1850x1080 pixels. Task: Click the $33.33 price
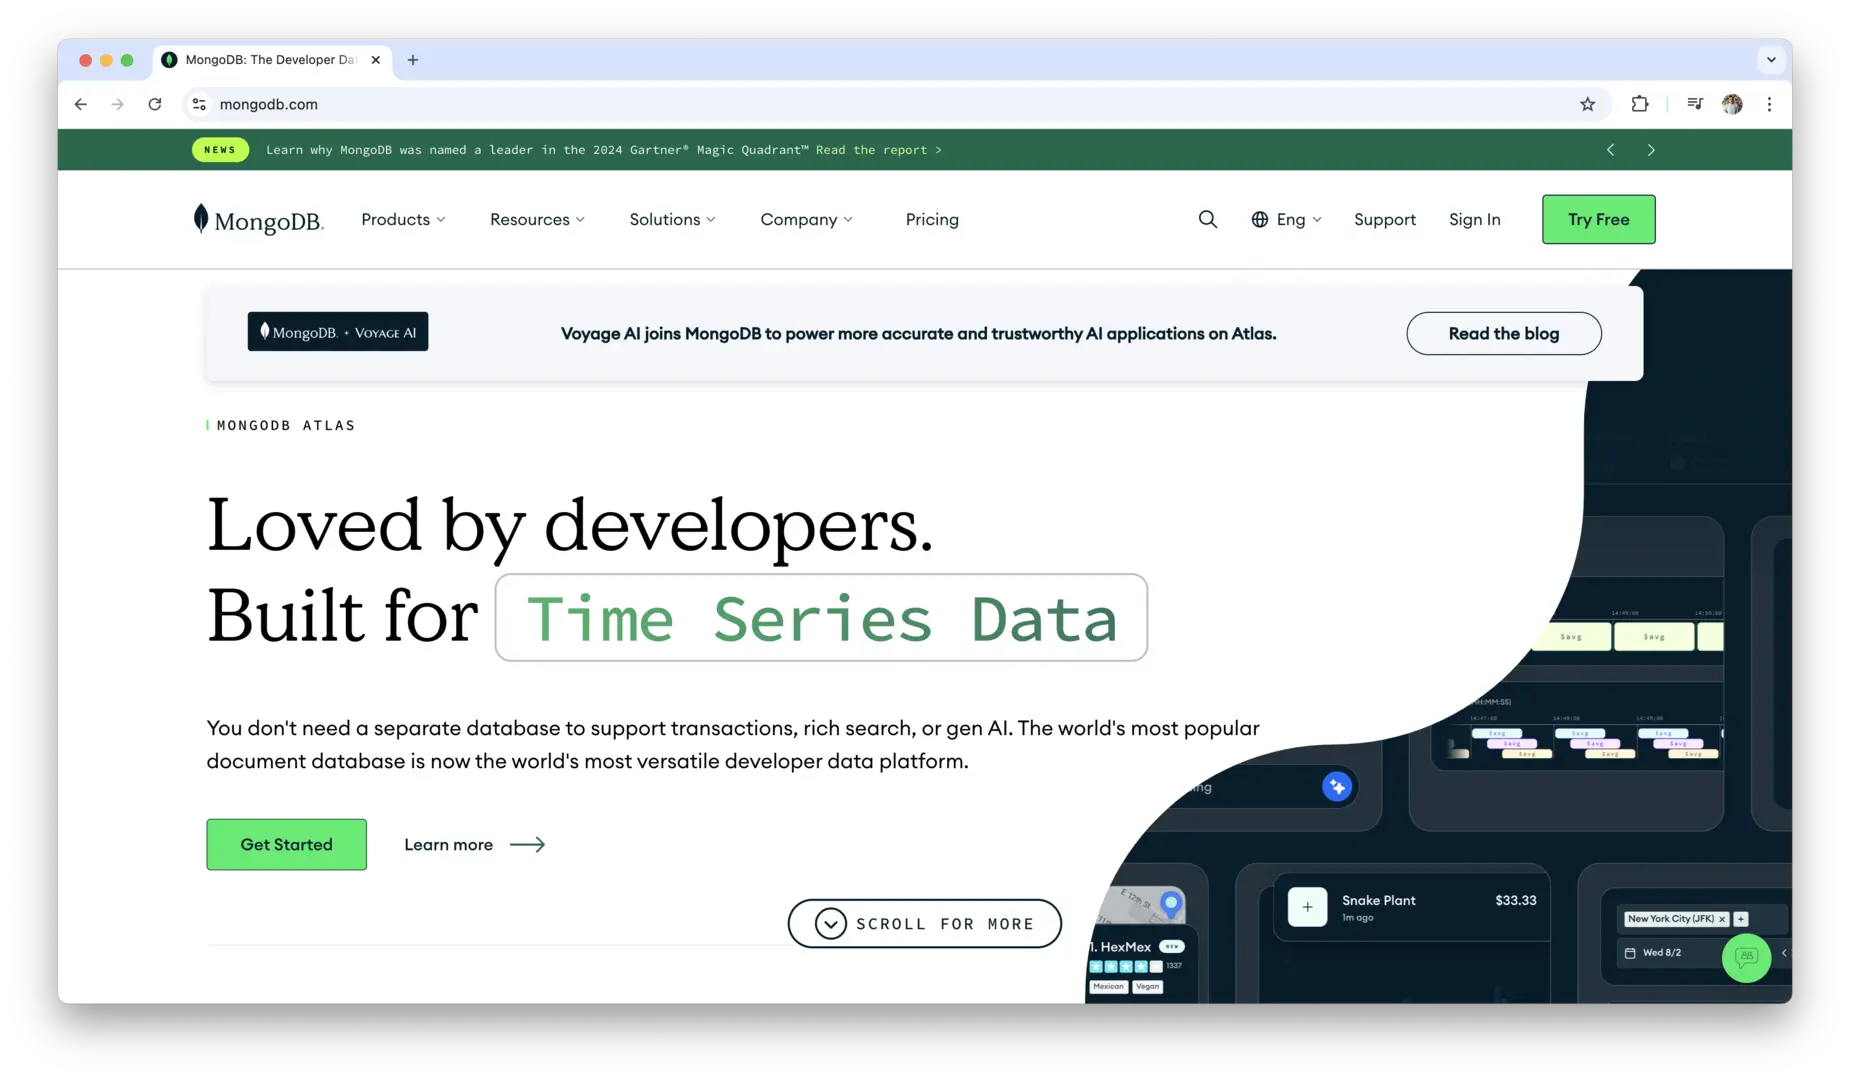pyautogui.click(x=1515, y=901)
